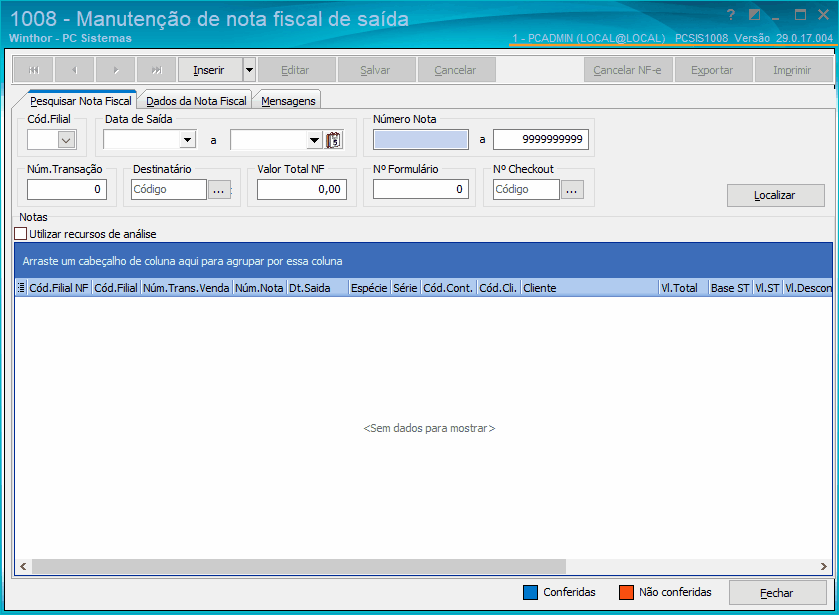Image resolution: width=839 pixels, height=615 pixels.
Task: Click the orange Não conferidas color swatch
Action: point(626,593)
